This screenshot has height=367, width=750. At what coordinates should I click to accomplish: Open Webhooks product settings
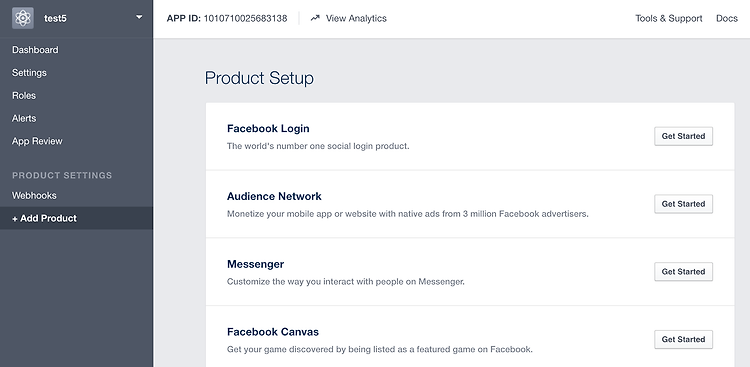coord(34,195)
